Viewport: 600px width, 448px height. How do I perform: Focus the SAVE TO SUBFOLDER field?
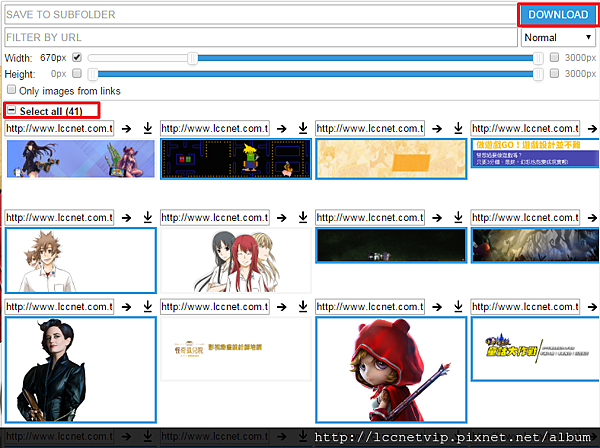[x=261, y=15]
